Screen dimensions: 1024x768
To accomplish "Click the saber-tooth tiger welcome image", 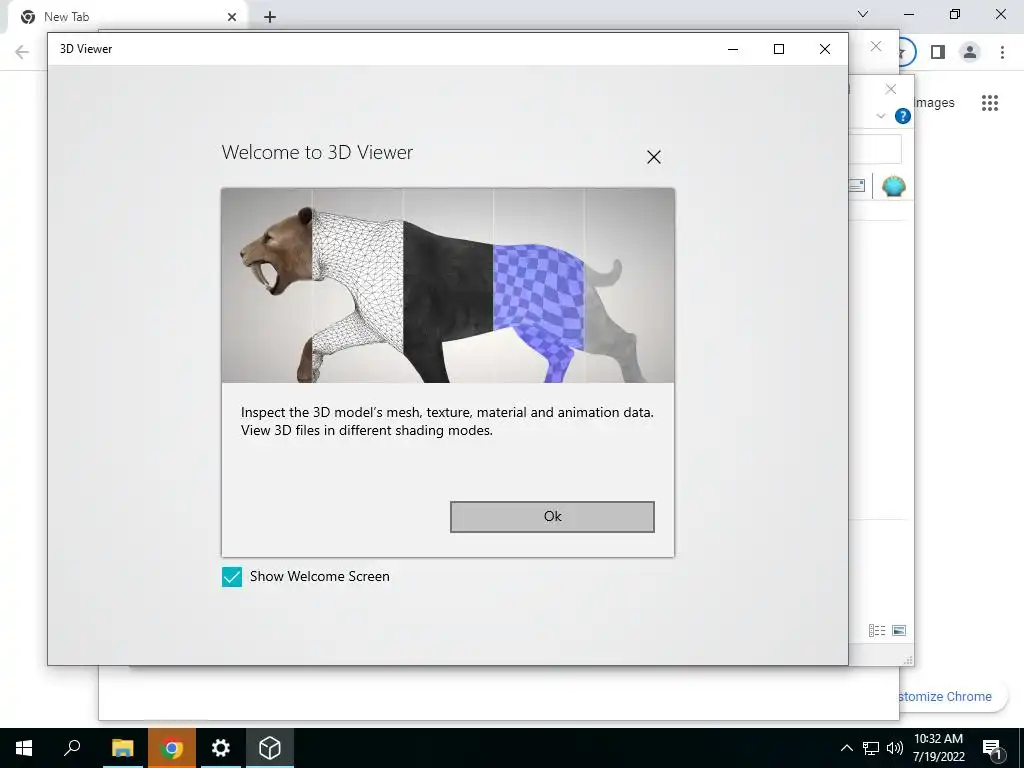I will click(x=448, y=285).
